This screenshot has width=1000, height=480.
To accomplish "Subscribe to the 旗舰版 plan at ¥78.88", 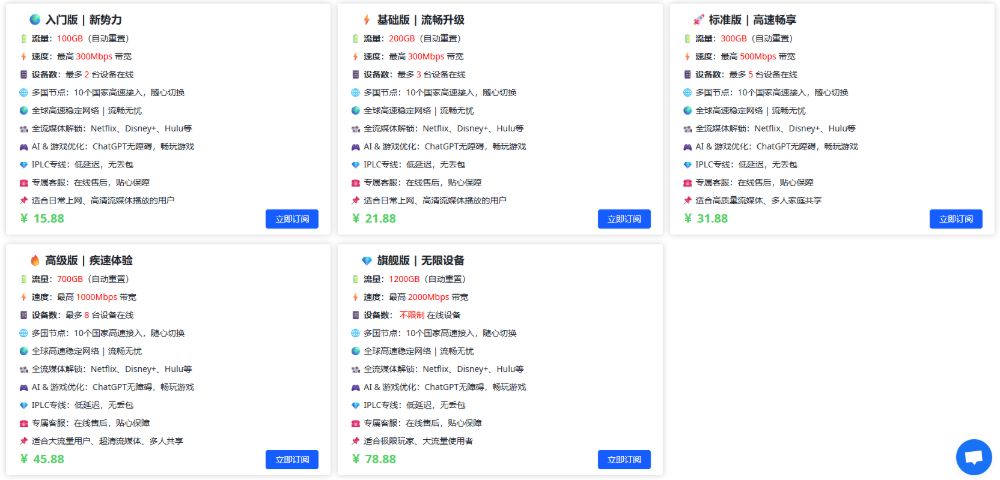I will tap(624, 460).
